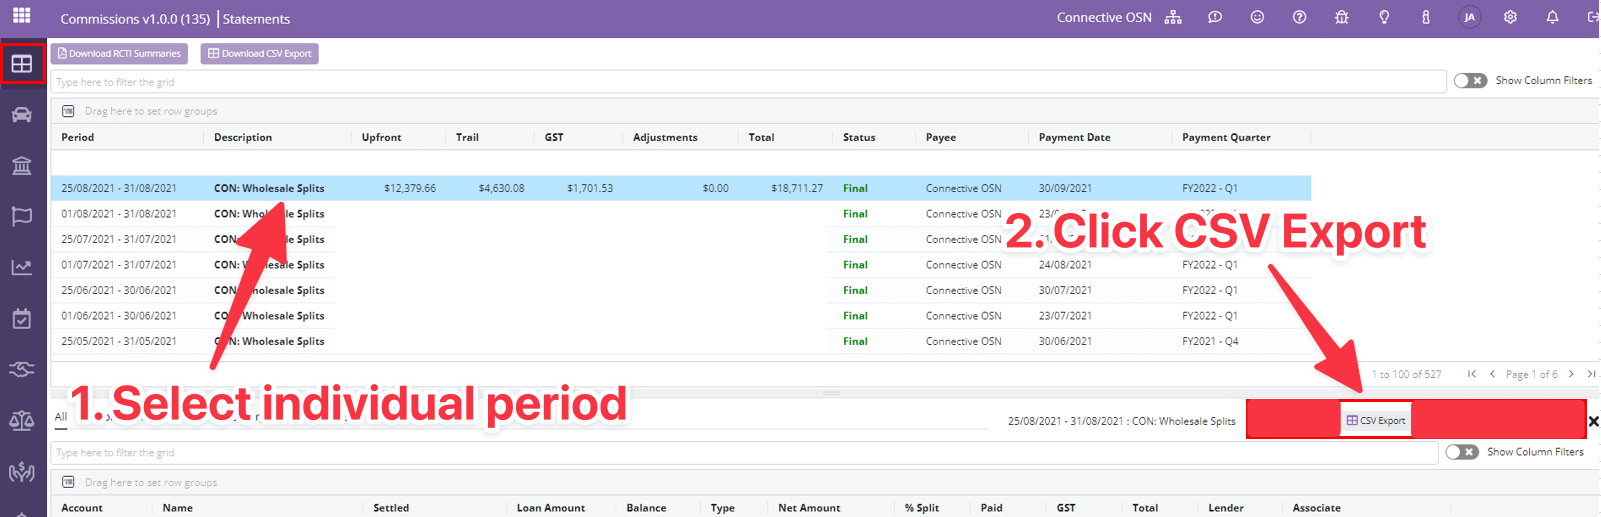Click the $18,711.27 total cell
1601x517 pixels.
[797, 188]
